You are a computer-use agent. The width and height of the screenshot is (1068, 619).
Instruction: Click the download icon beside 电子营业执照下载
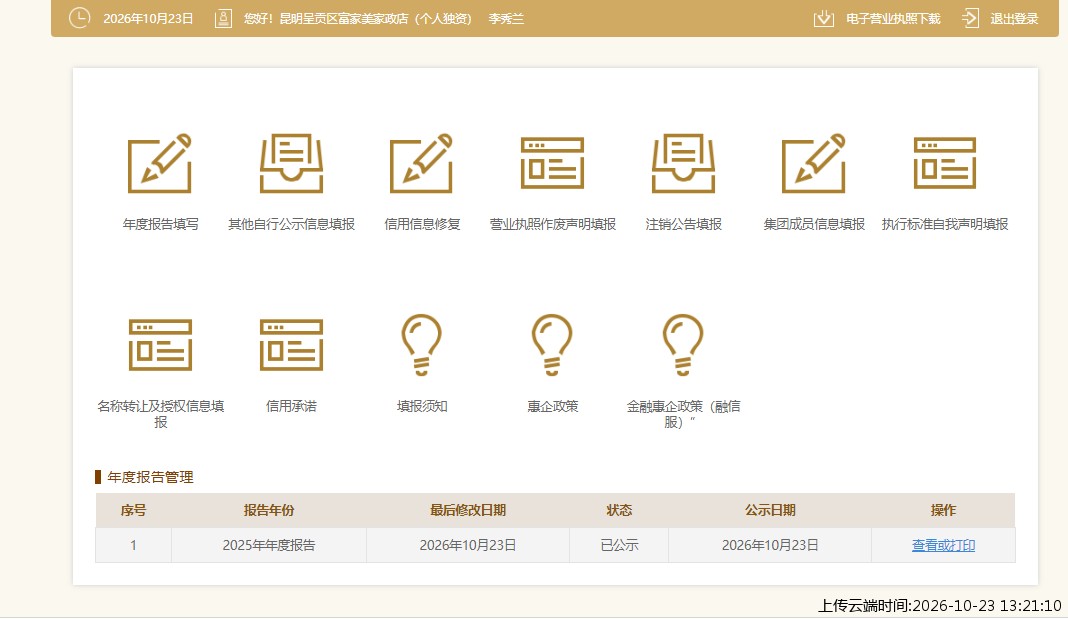coord(823,18)
